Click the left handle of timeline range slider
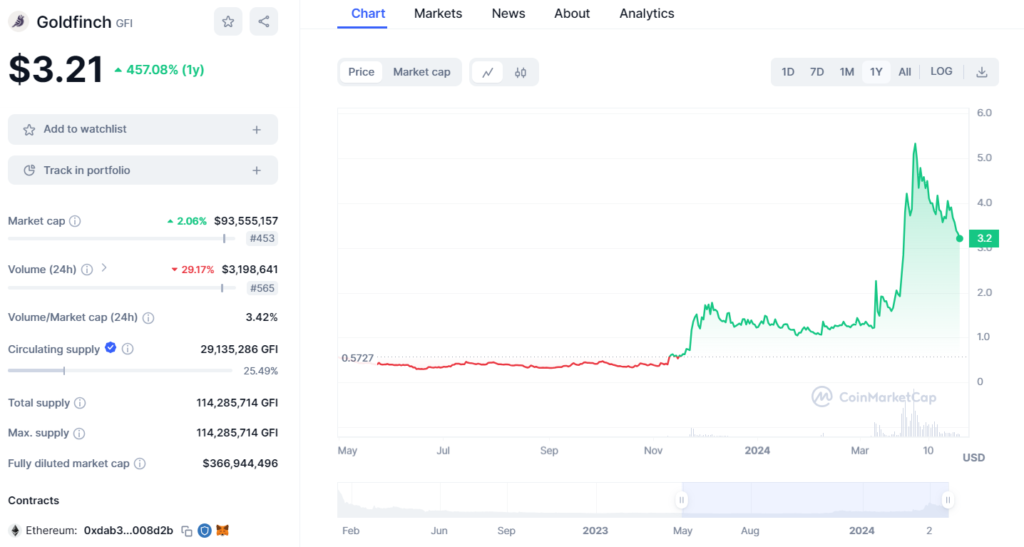The image size is (1024, 547). tap(682, 499)
